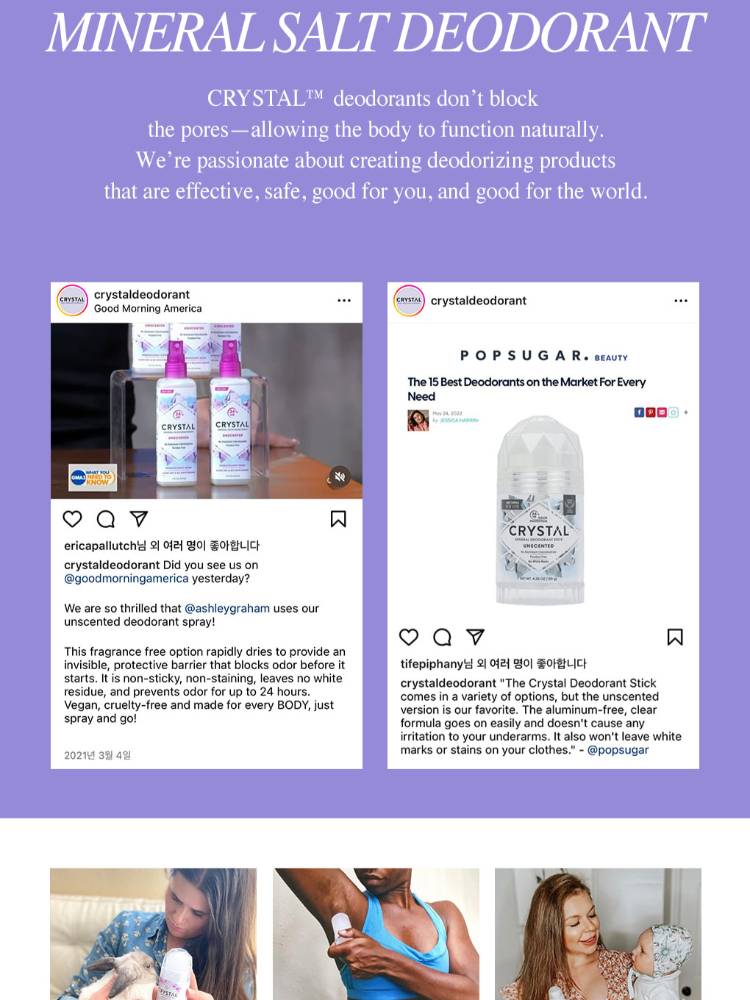Share the Good Morning America post
The width and height of the screenshot is (750, 1000).
tap(139, 518)
